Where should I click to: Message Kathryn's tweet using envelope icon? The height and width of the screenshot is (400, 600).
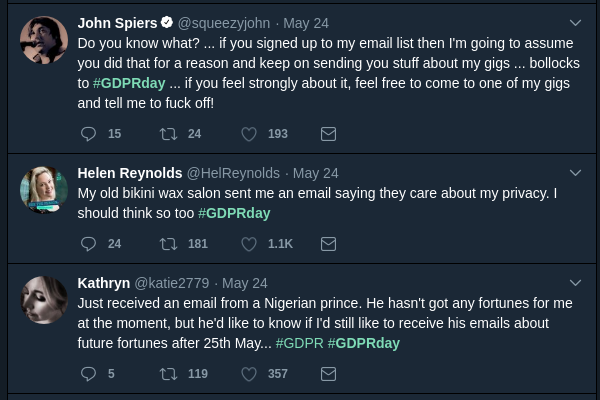tap(328, 374)
